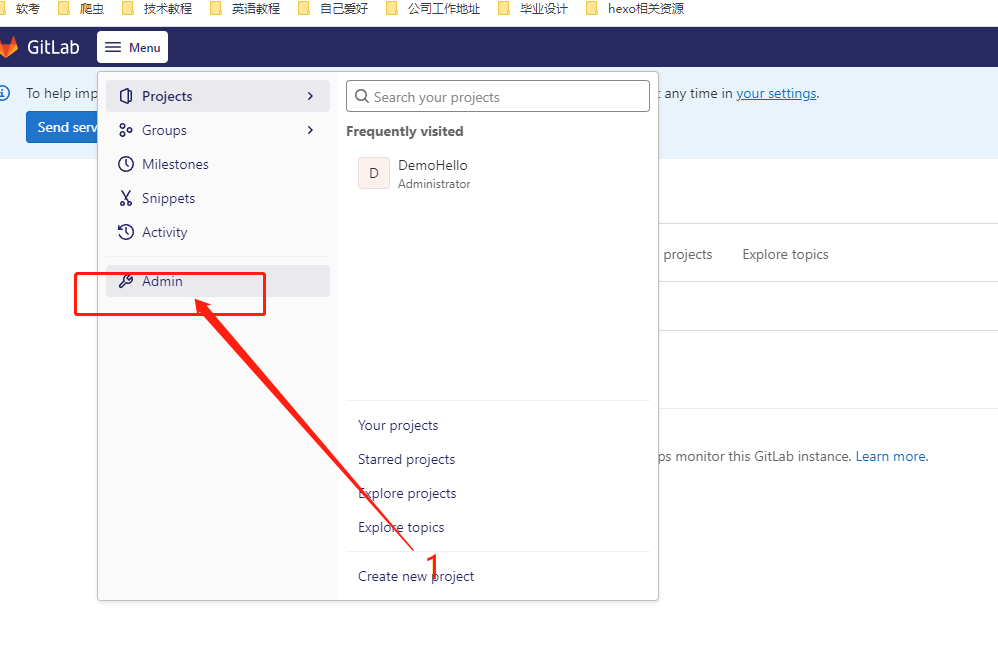
Task: Open the 软考 bookmark folder
Action: 20,9
